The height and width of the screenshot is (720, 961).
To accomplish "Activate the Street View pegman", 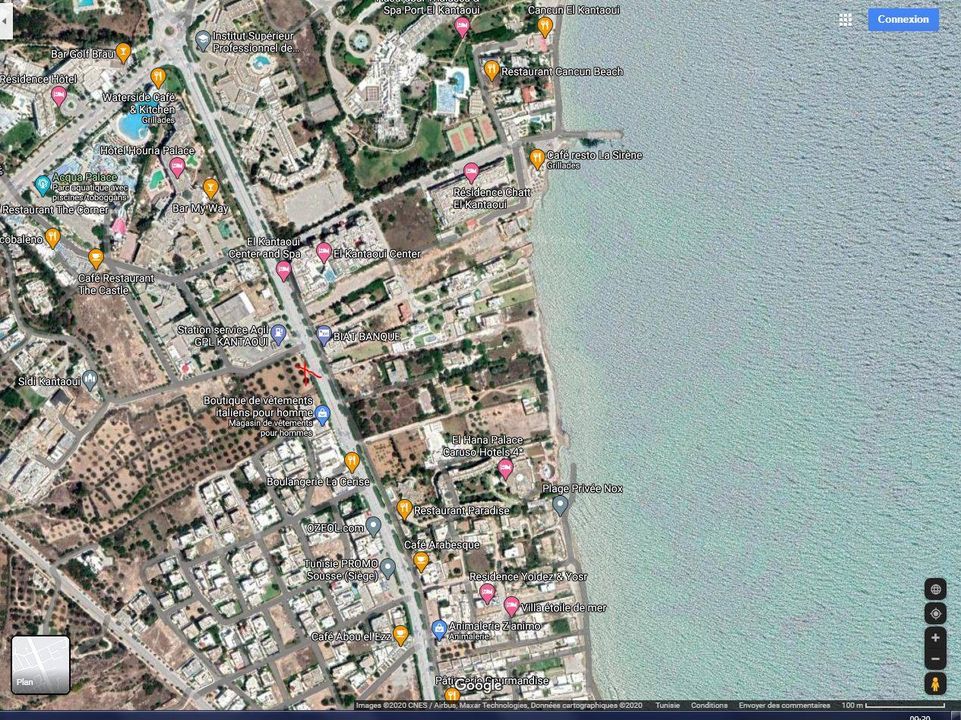I will pos(935,684).
